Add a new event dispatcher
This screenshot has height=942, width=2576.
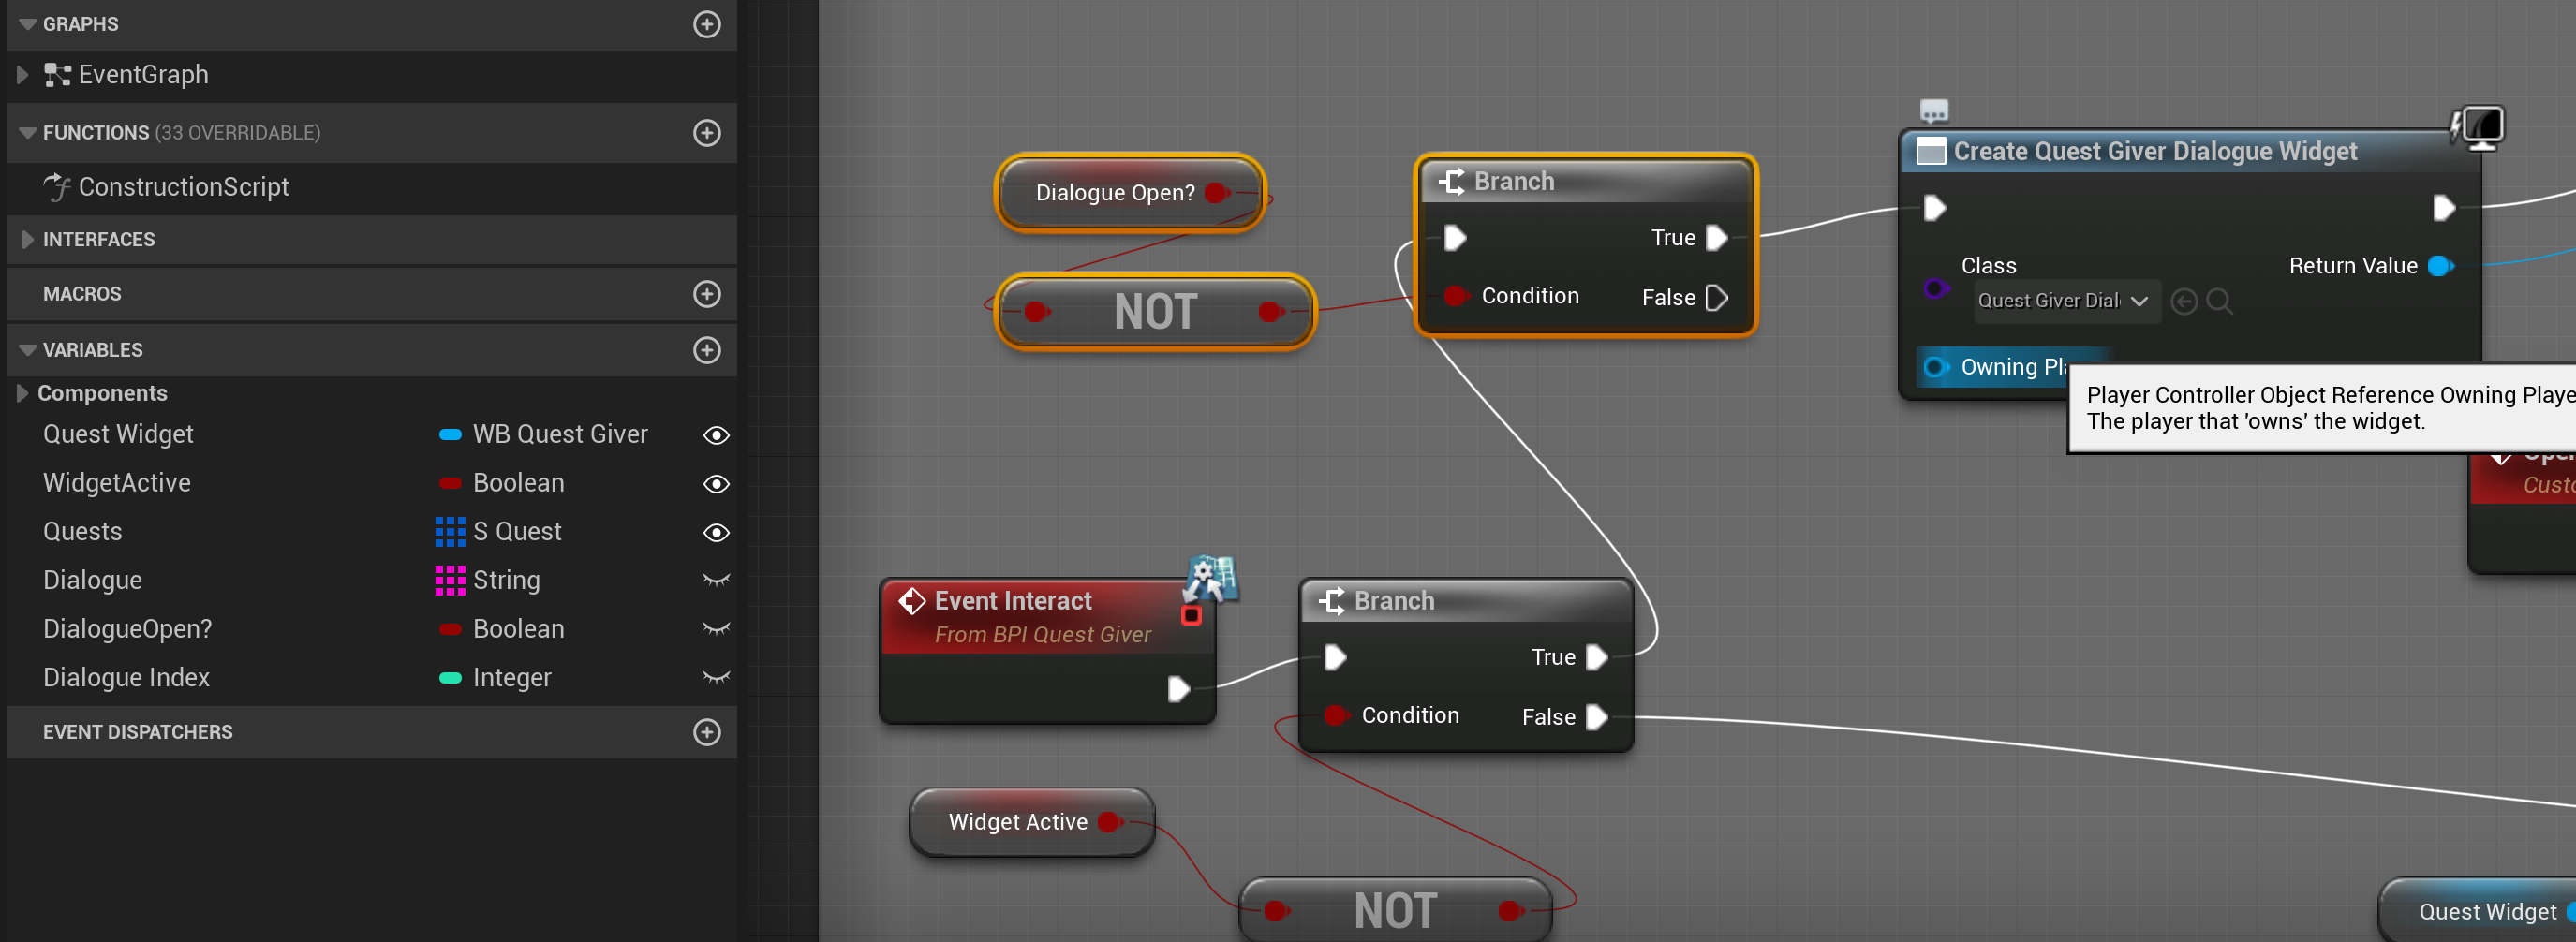pos(707,732)
